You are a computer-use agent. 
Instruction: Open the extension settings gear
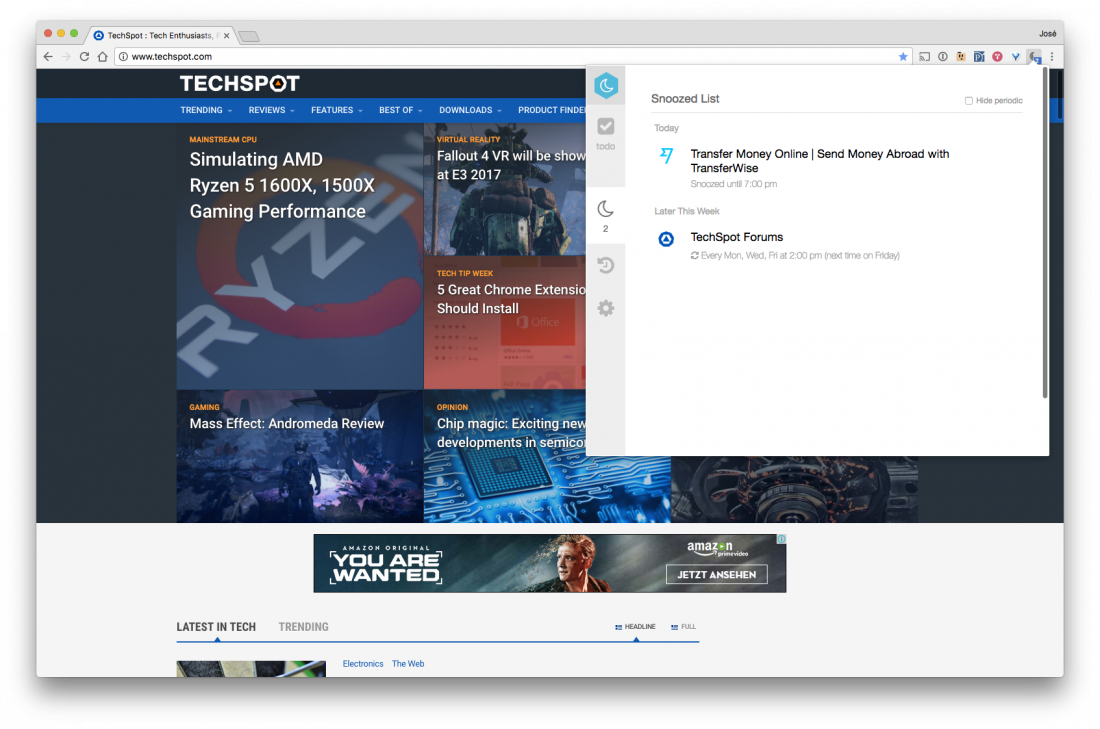coord(605,308)
